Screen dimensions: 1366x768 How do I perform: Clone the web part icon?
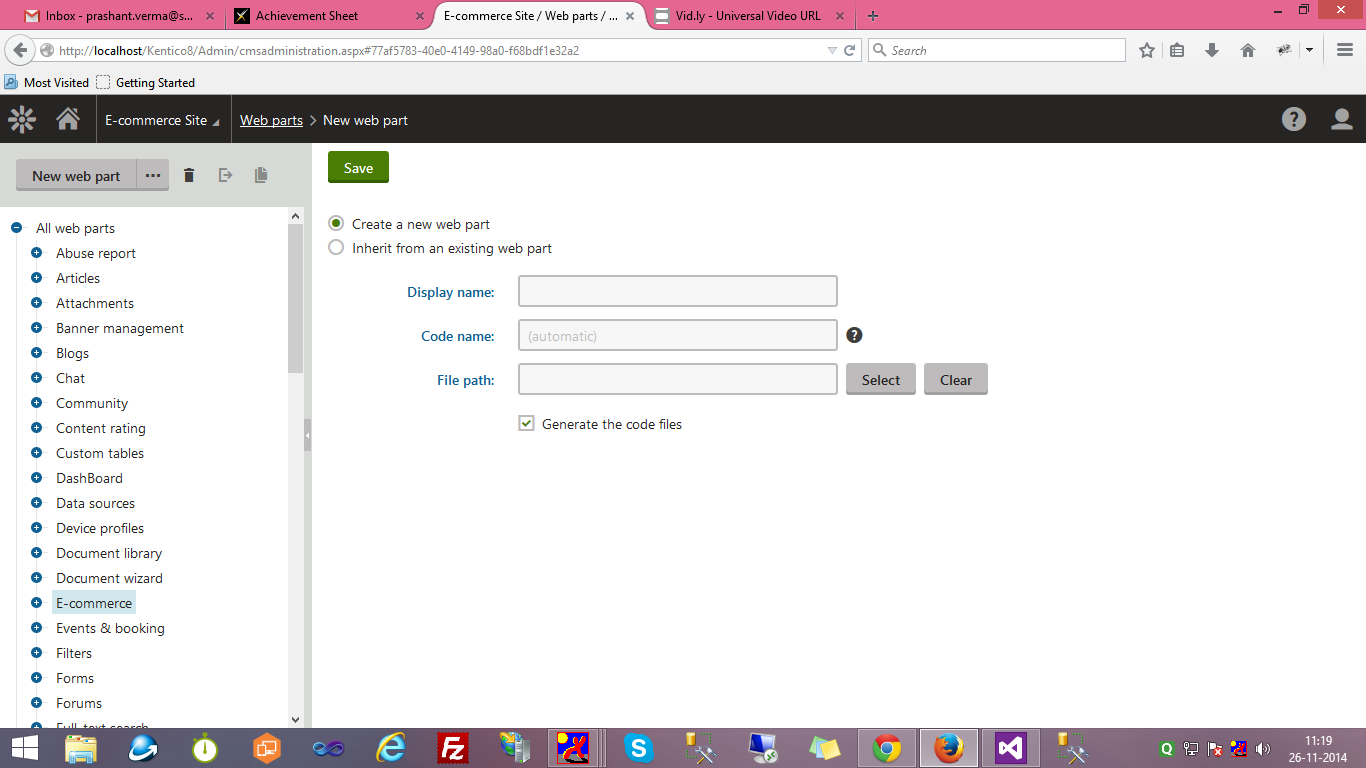tap(261, 175)
